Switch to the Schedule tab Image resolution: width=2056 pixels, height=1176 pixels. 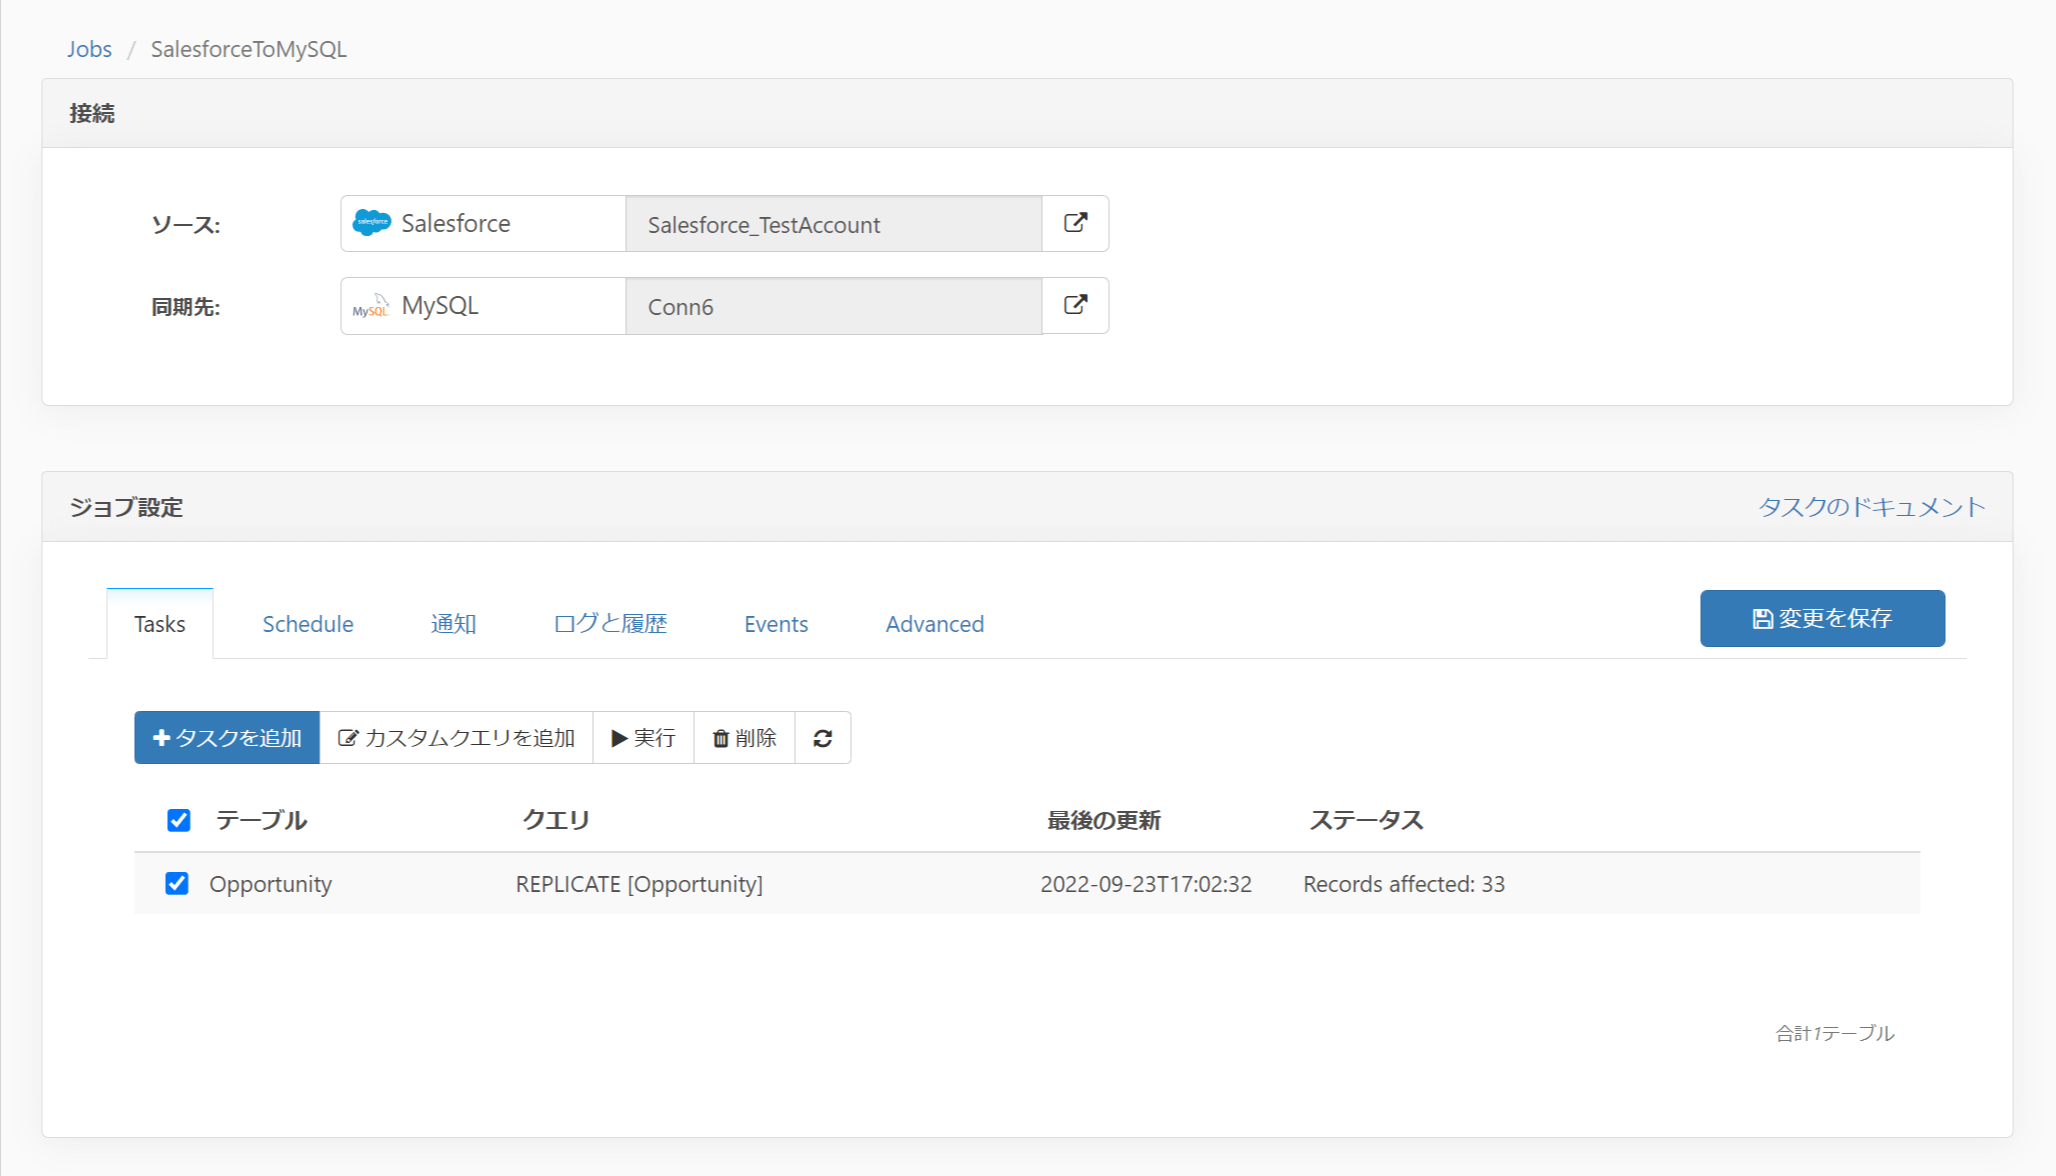pos(308,624)
